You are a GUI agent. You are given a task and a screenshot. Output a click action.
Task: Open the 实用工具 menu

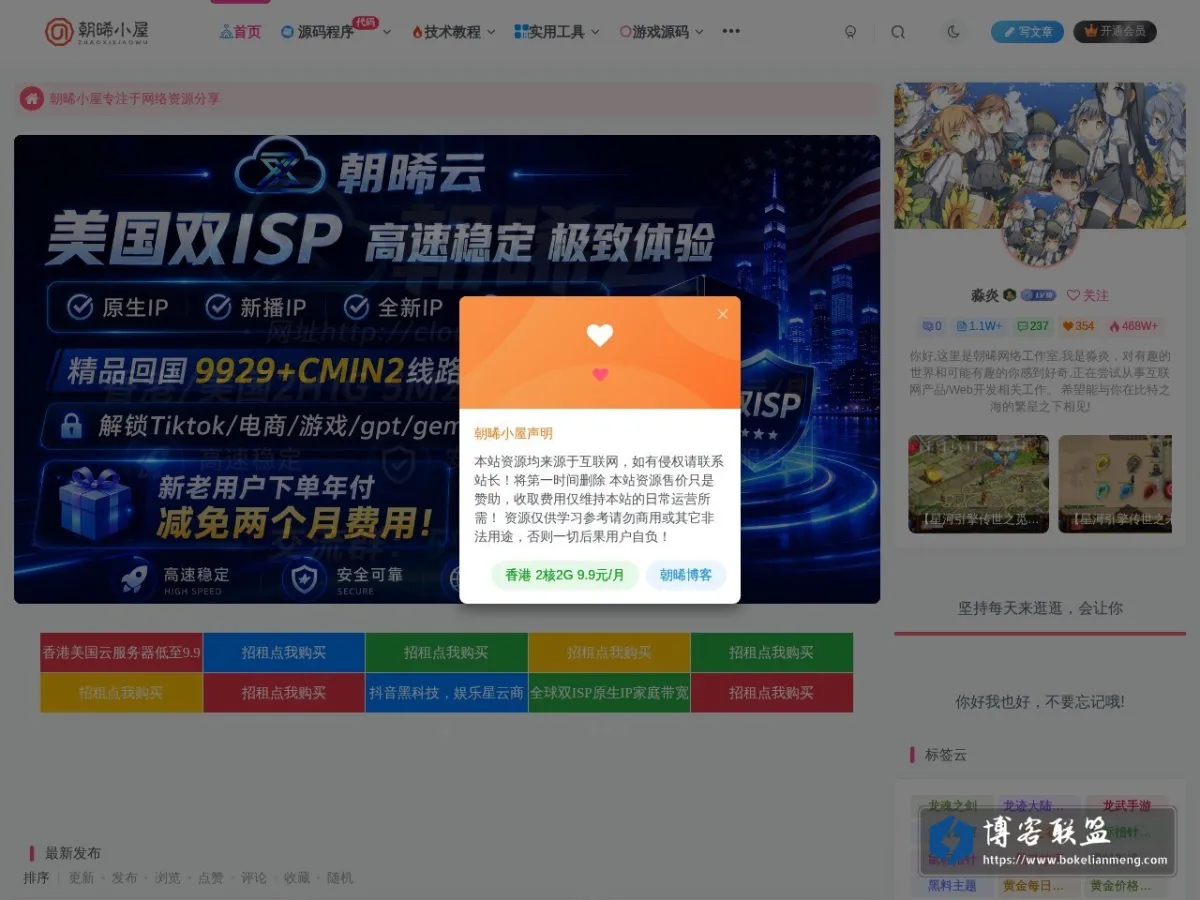coord(549,32)
